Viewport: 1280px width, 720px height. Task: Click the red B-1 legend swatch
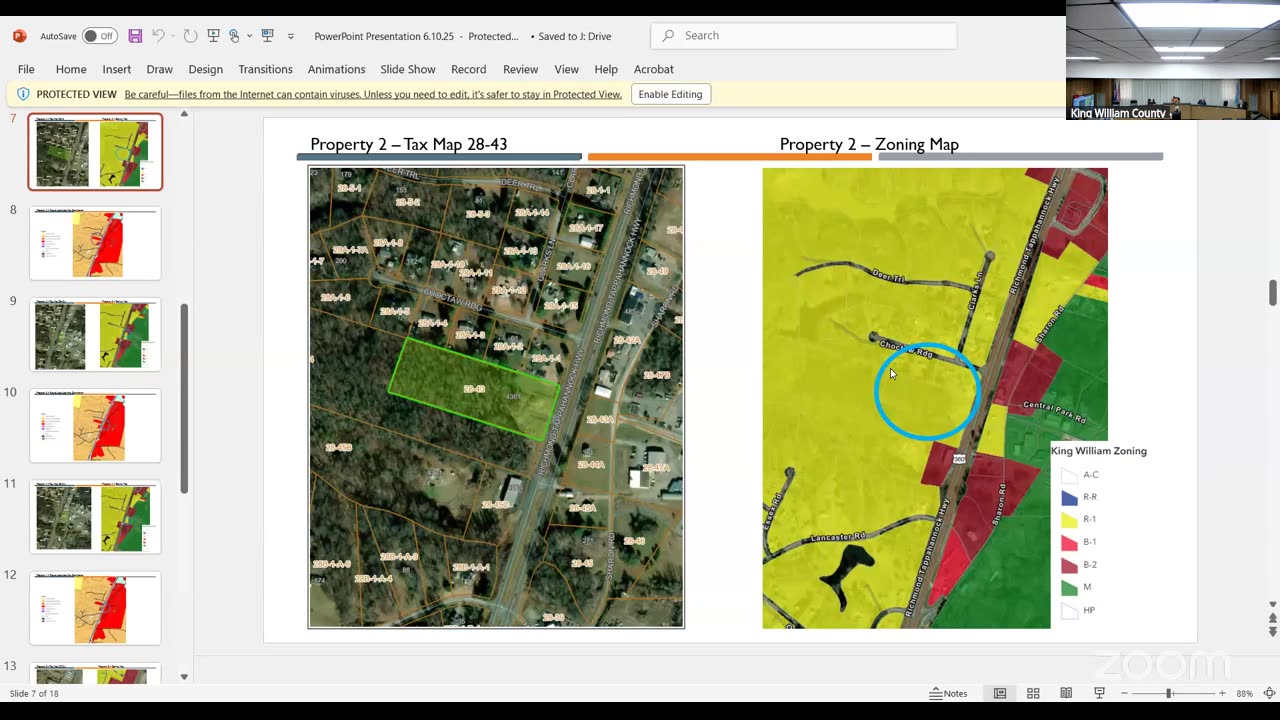[1069, 542]
